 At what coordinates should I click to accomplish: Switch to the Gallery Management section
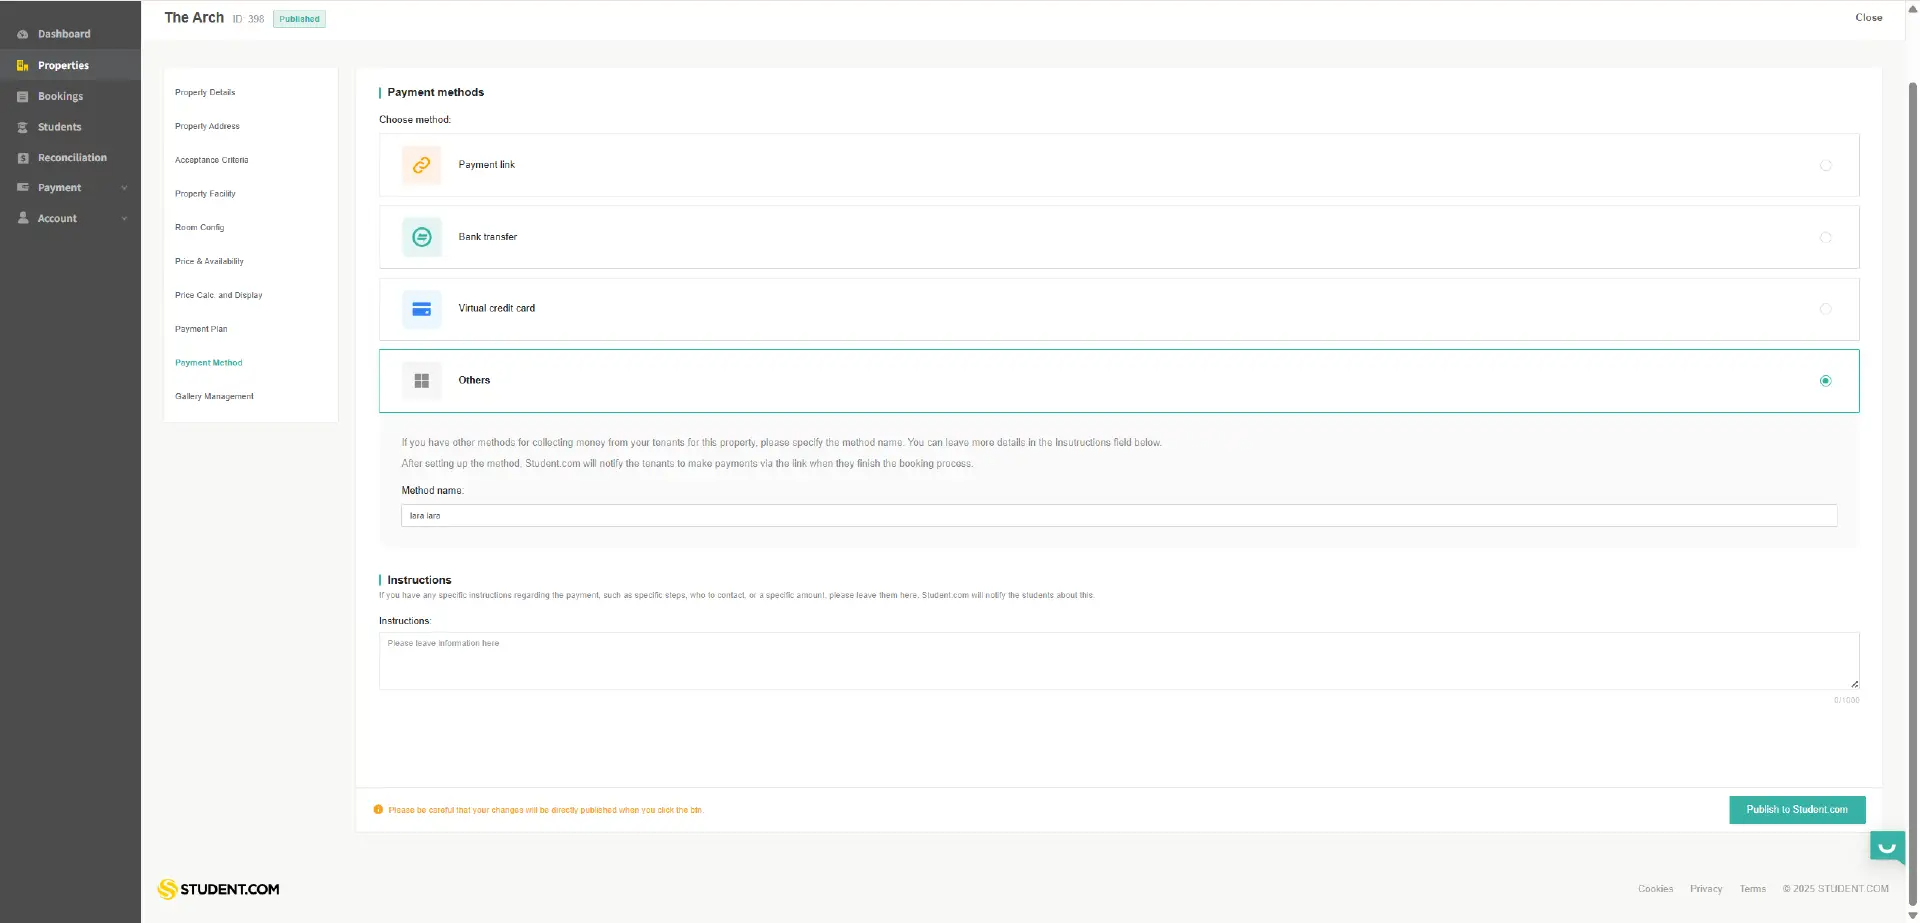click(x=214, y=396)
